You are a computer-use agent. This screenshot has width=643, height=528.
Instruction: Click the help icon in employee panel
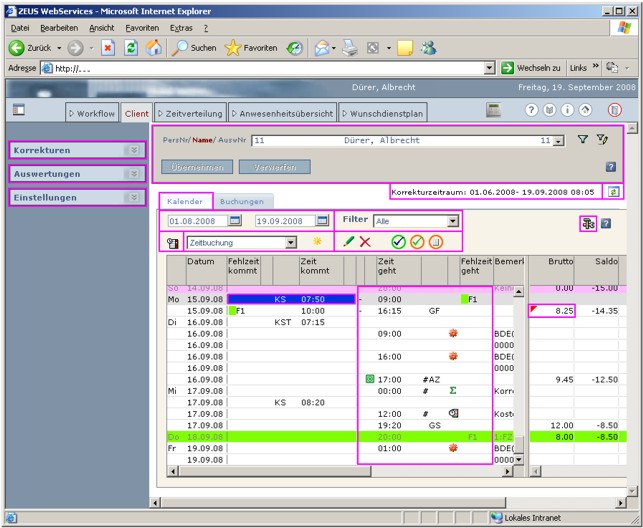(x=611, y=167)
